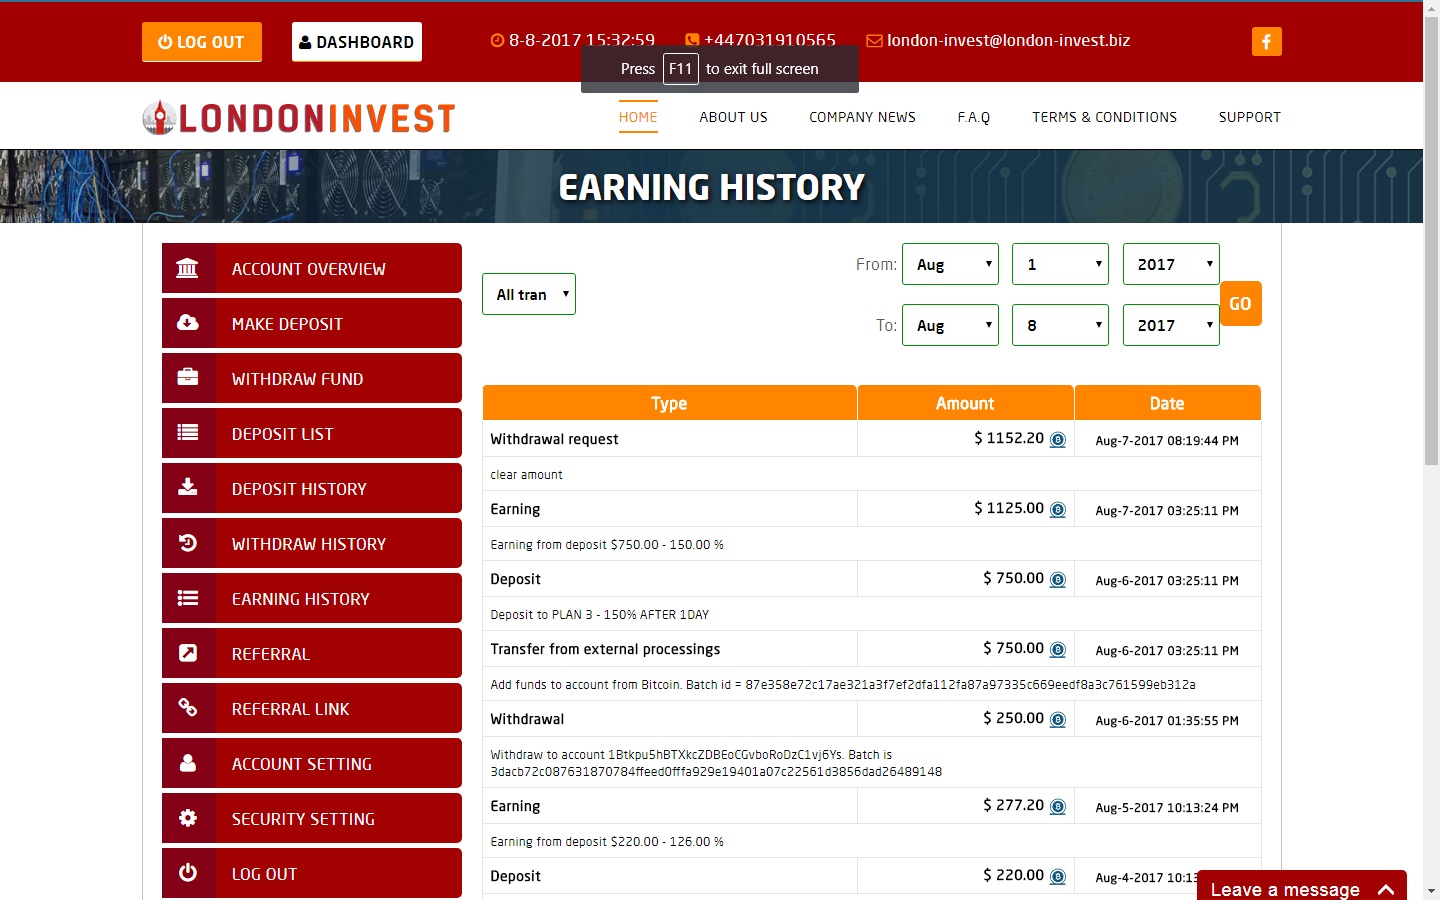Expand the Leave a message chat chevron
The image size is (1440, 900).
coord(1386,889)
